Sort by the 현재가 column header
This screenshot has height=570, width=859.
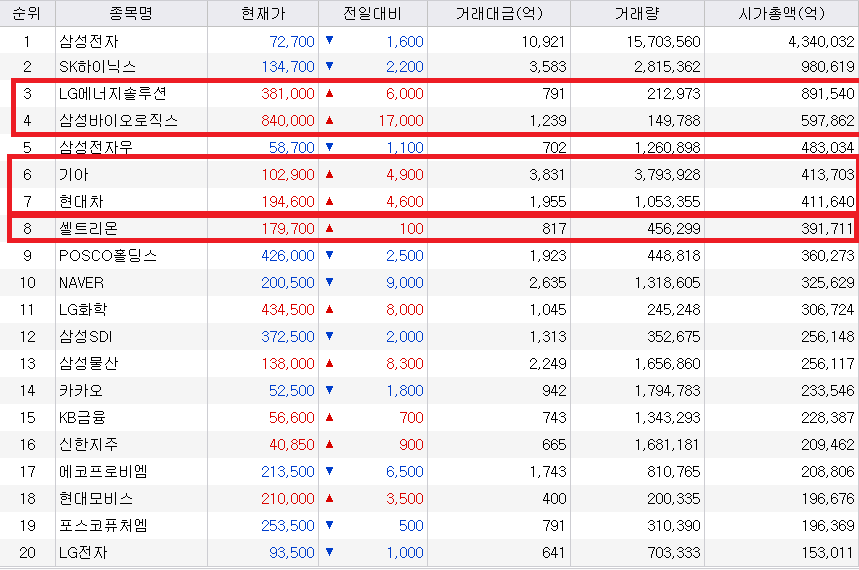click(263, 13)
